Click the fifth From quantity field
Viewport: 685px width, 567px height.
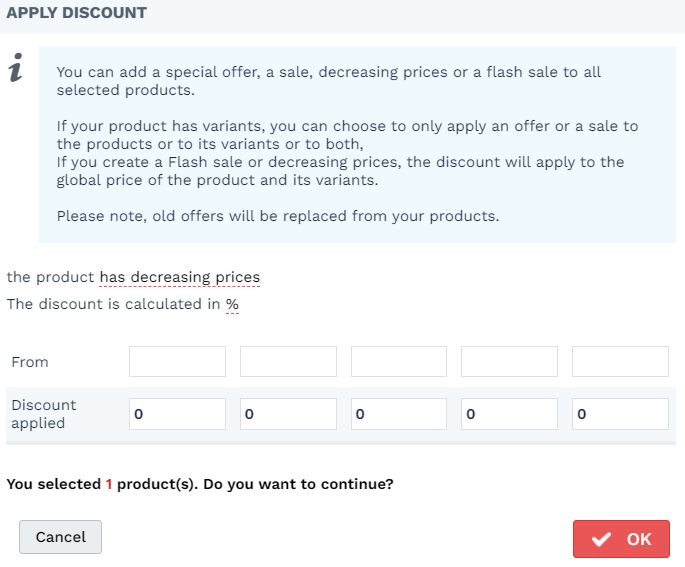coord(620,361)
